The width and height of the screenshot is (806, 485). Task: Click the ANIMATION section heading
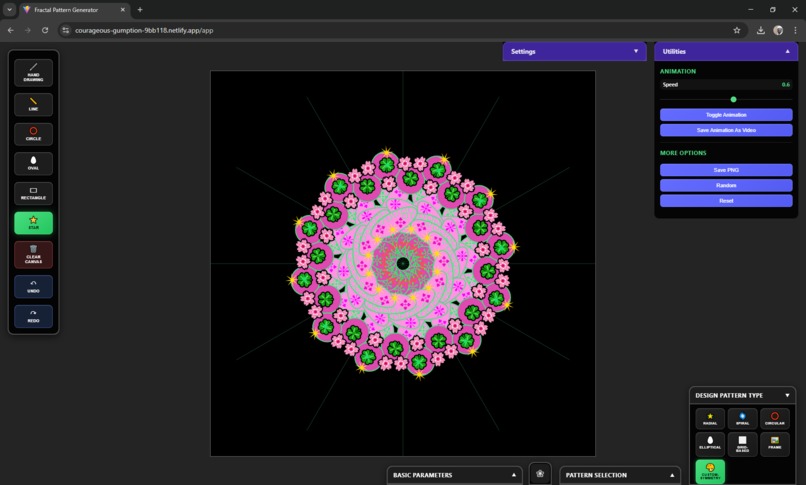[677, 71]
